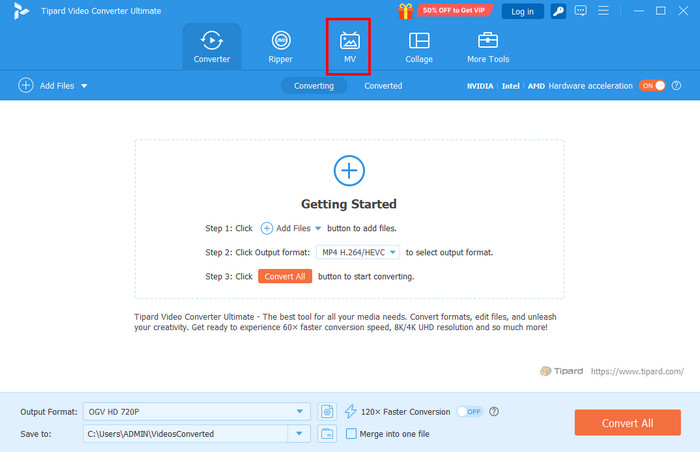Expand the Output Format dropdown

[x=301, y=411]
